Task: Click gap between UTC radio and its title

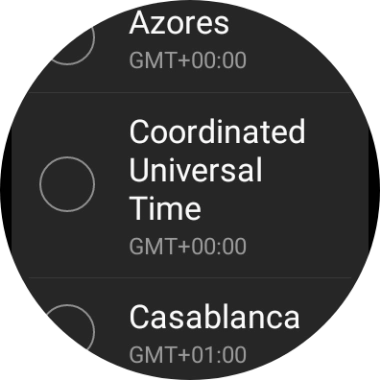Action: tap(112, 184)
